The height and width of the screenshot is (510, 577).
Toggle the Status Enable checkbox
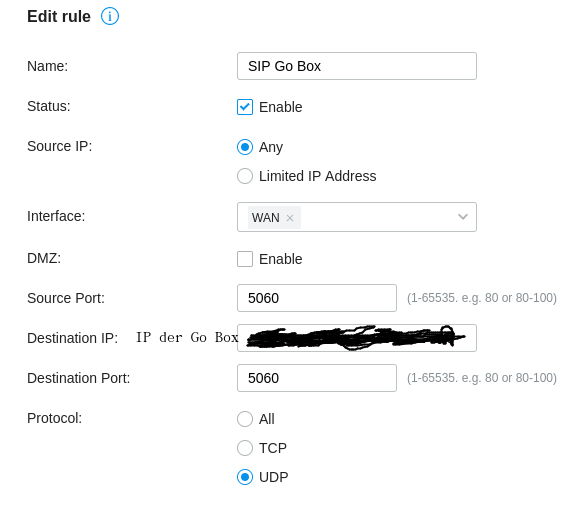click(245, 107)
